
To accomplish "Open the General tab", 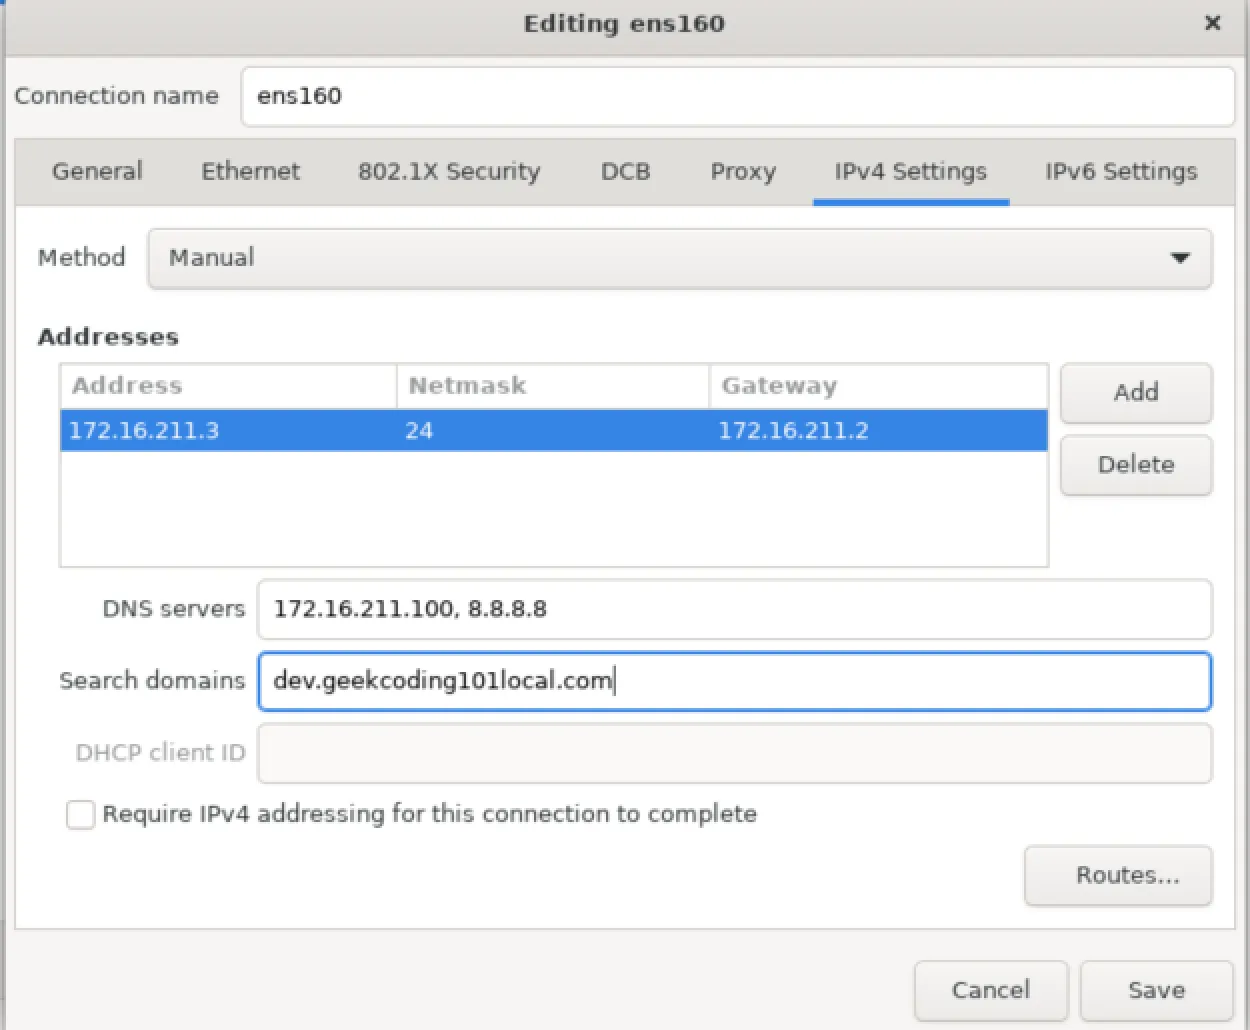I will point(97,171).
